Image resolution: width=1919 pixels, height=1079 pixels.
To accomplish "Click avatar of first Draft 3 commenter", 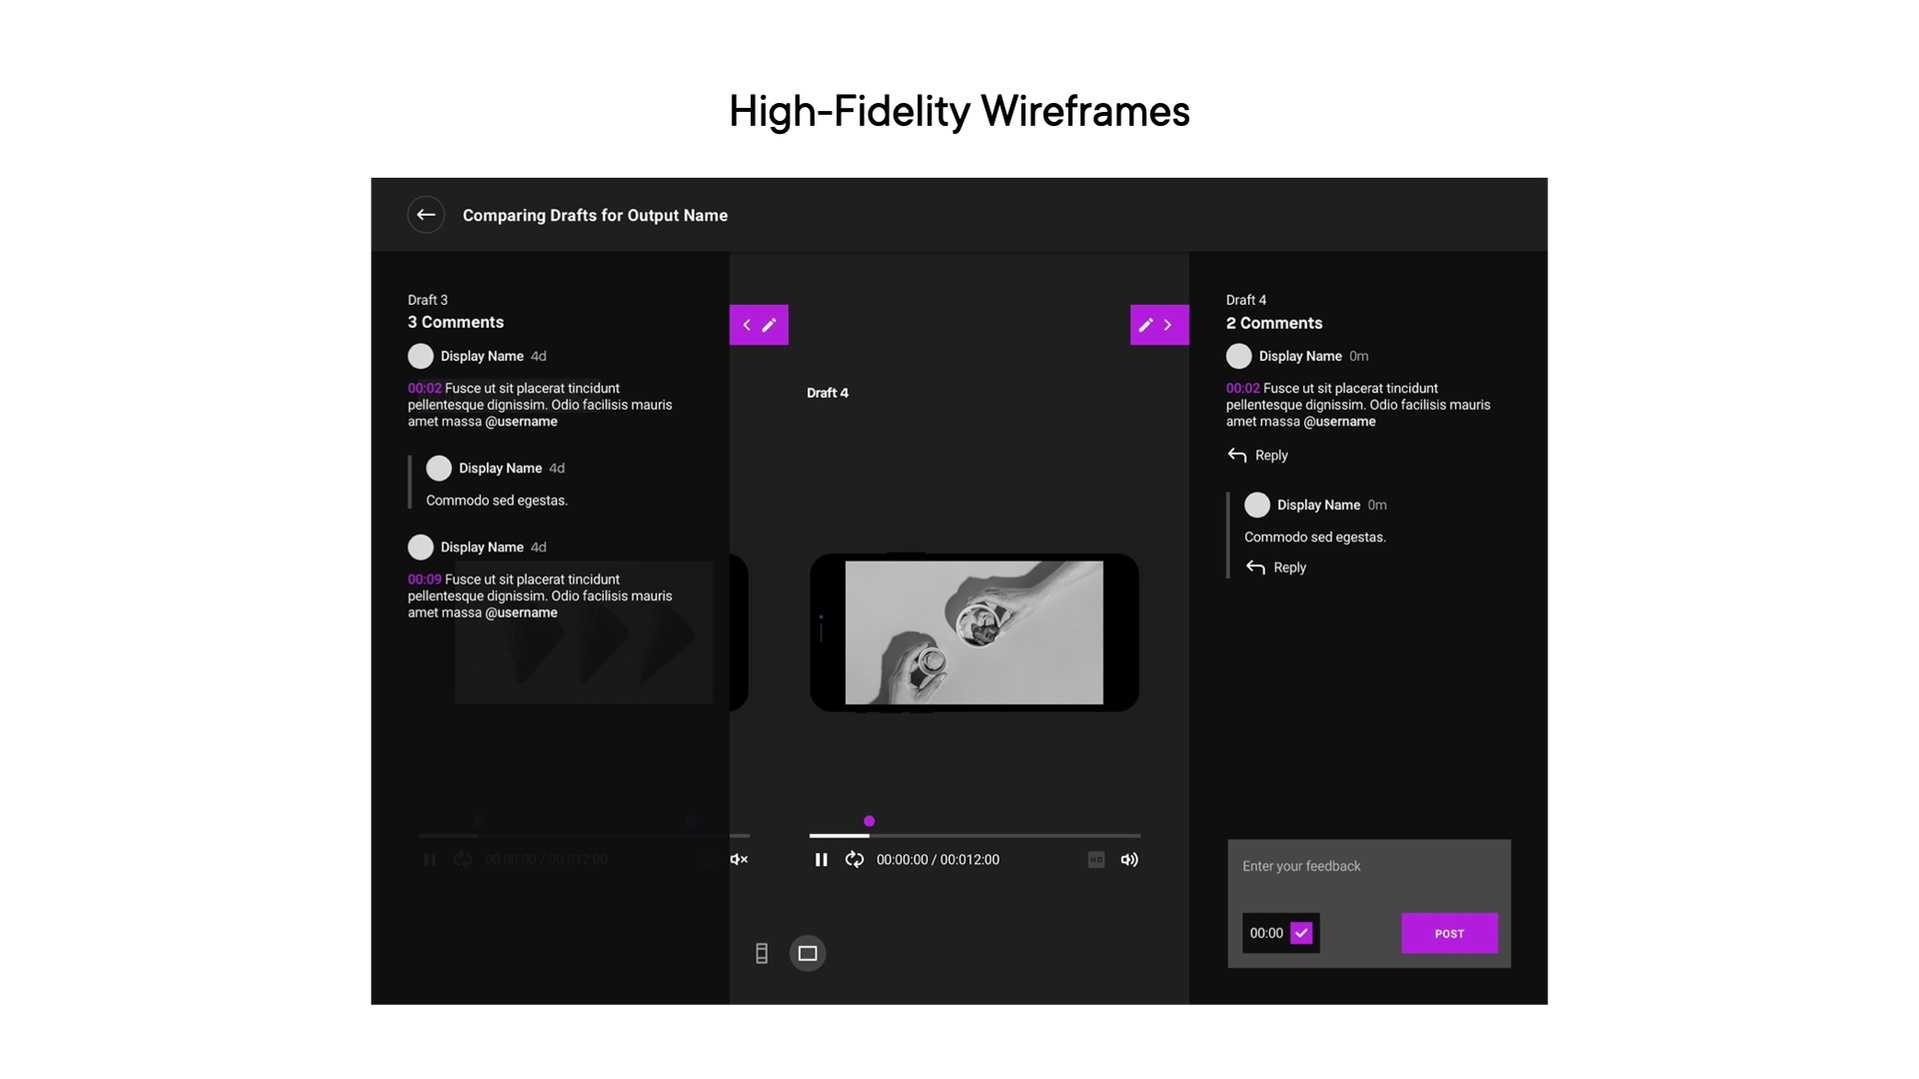I will click(421, 357).
